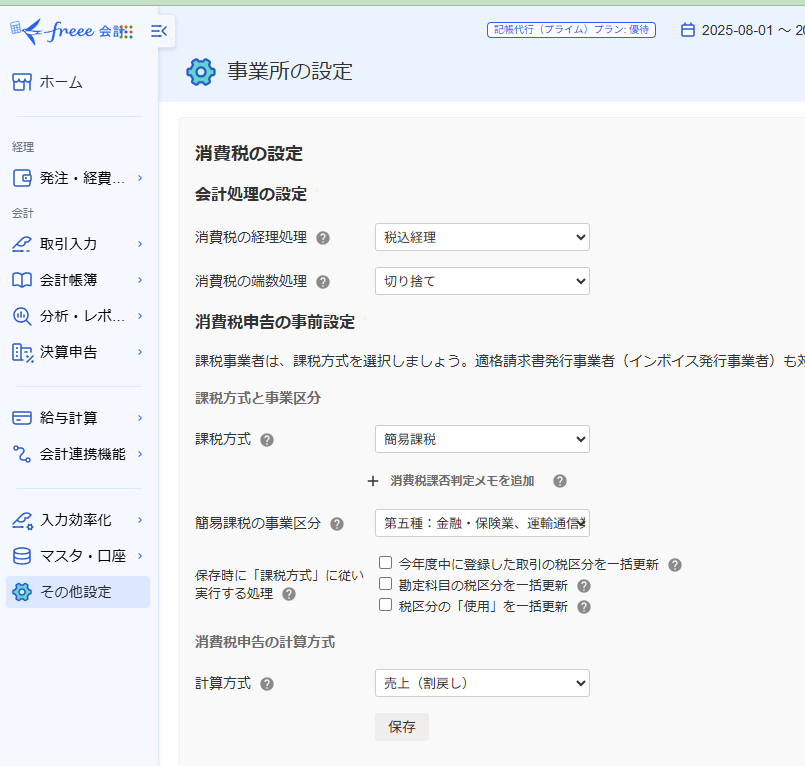Open help for 消費税の経理処理
The width and height of the screenshot is (805, 766).
[322, 238]
